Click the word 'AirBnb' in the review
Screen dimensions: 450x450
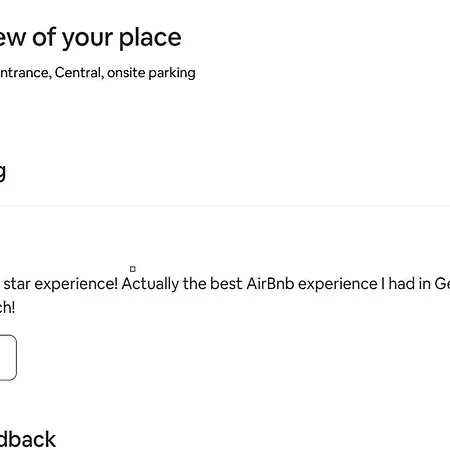click(x=270, y=284)
